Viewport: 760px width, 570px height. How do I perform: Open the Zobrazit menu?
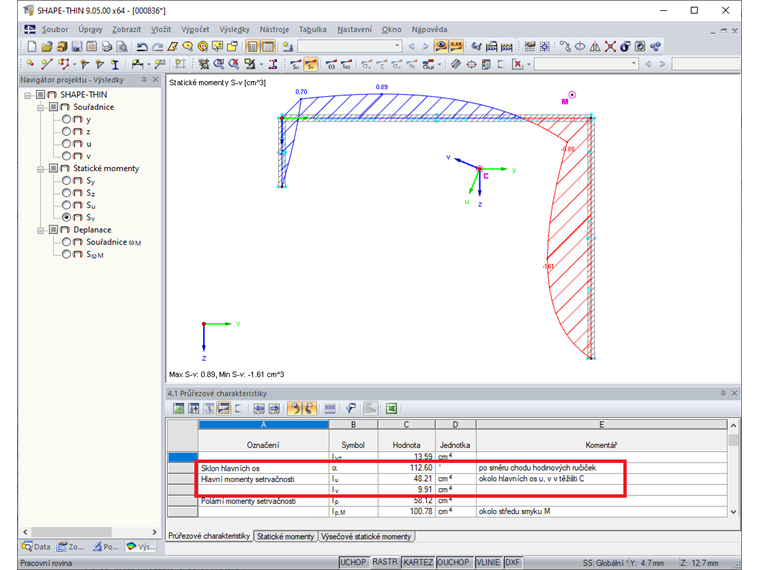pyautogui.click(x=127, y=30)
